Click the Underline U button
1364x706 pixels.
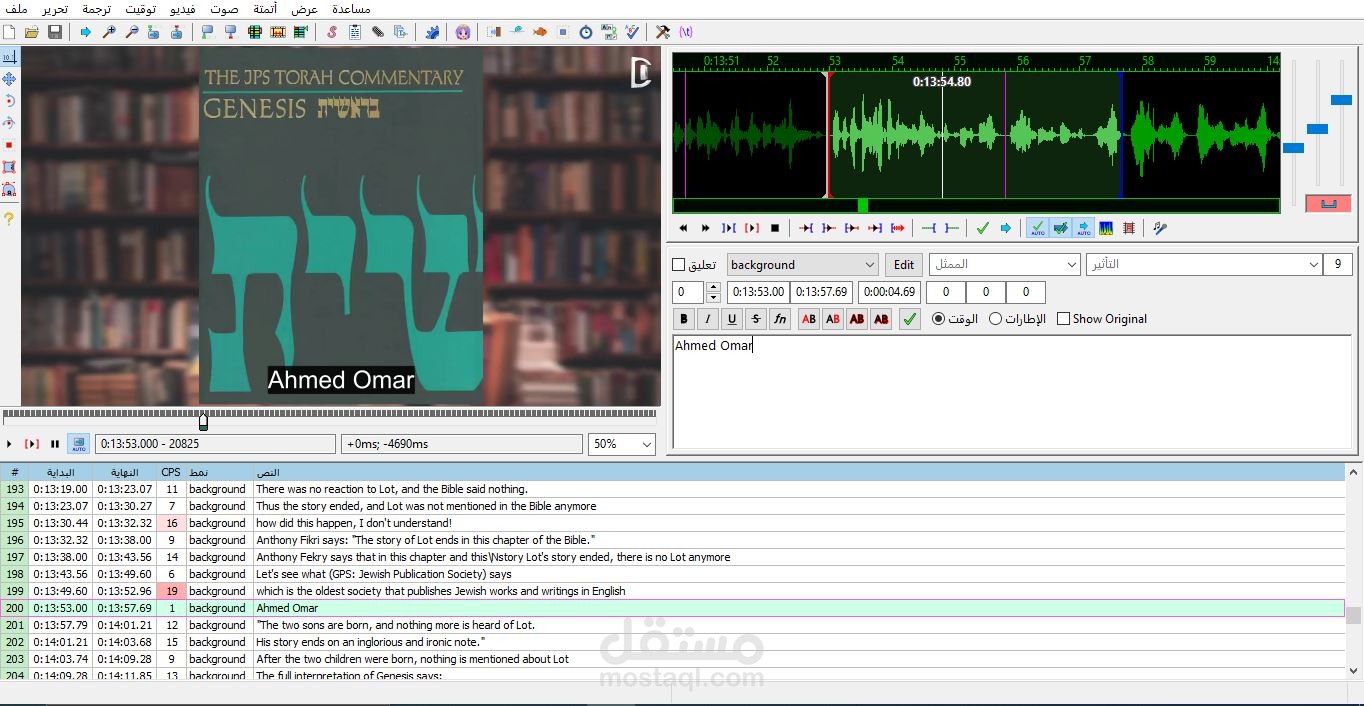pos(732,319)
